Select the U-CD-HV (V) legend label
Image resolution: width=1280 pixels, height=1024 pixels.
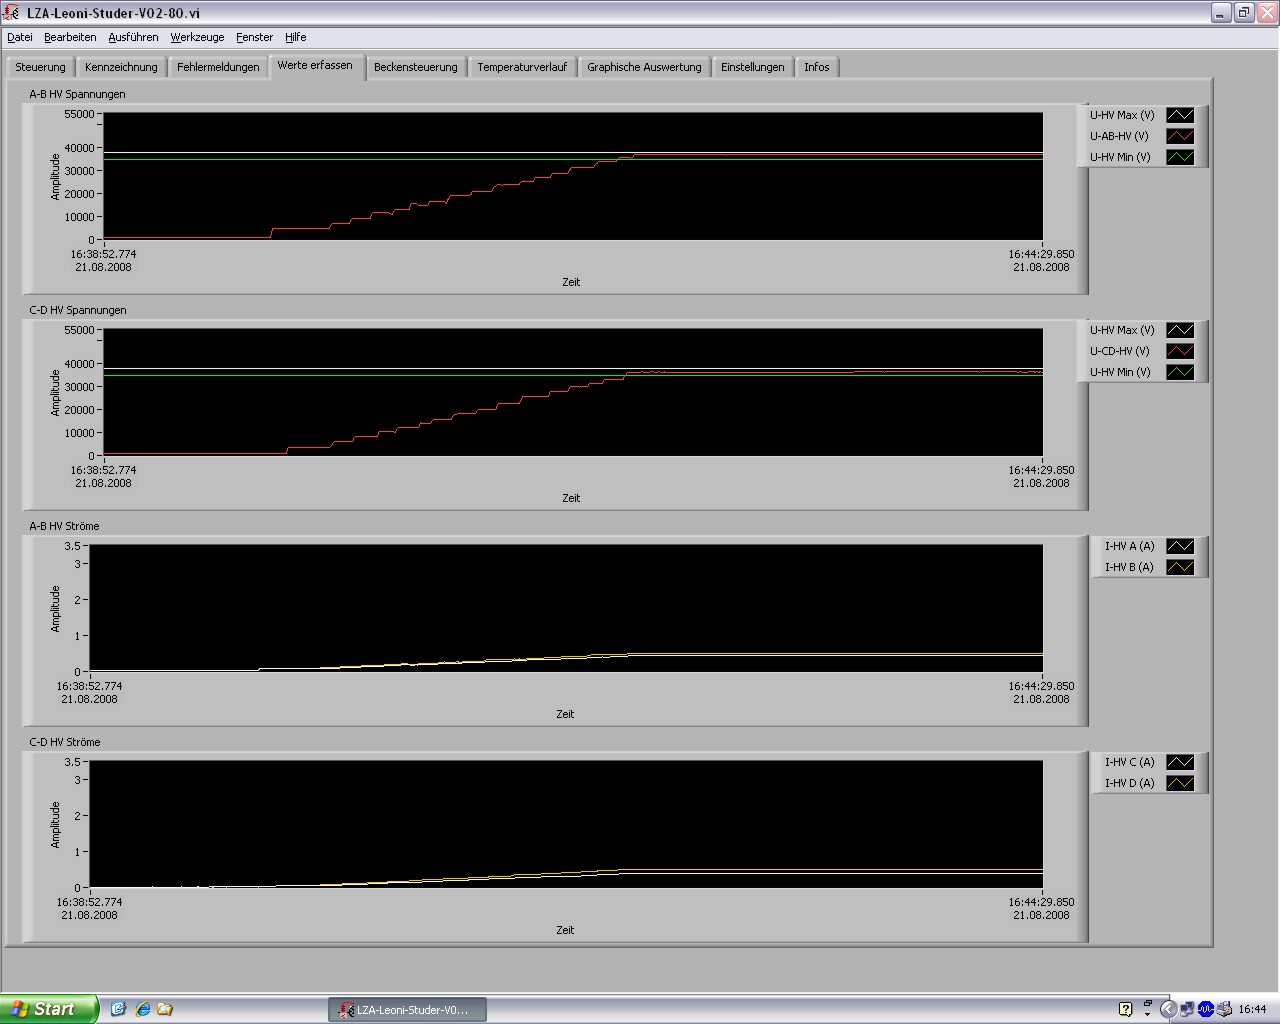pos(1119,351)
